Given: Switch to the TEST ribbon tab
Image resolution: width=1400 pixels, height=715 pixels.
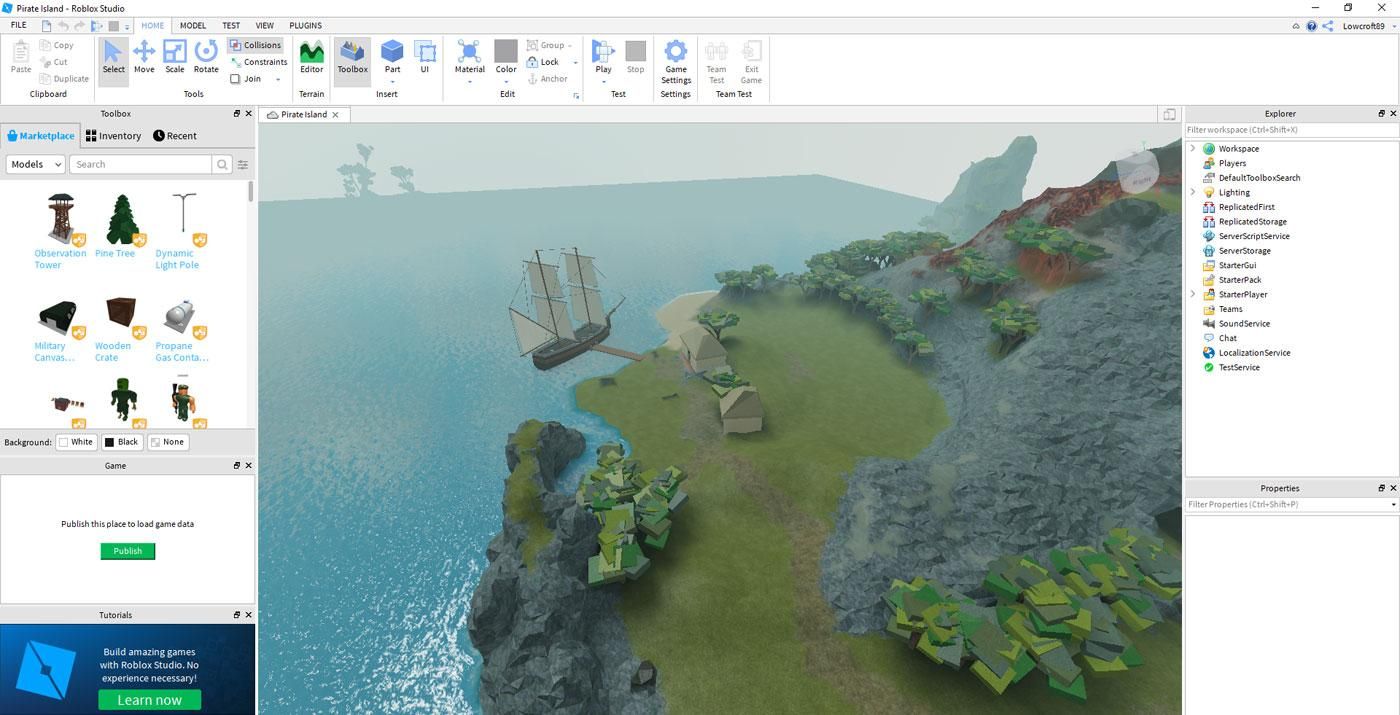Looking at the screenshot, I should (231, 26).
